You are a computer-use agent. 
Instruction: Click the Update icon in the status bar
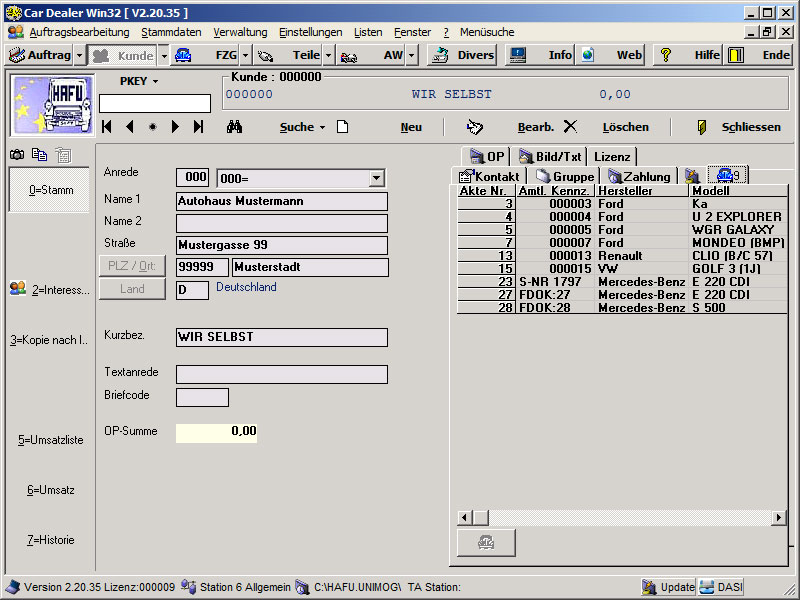(668, 587)
